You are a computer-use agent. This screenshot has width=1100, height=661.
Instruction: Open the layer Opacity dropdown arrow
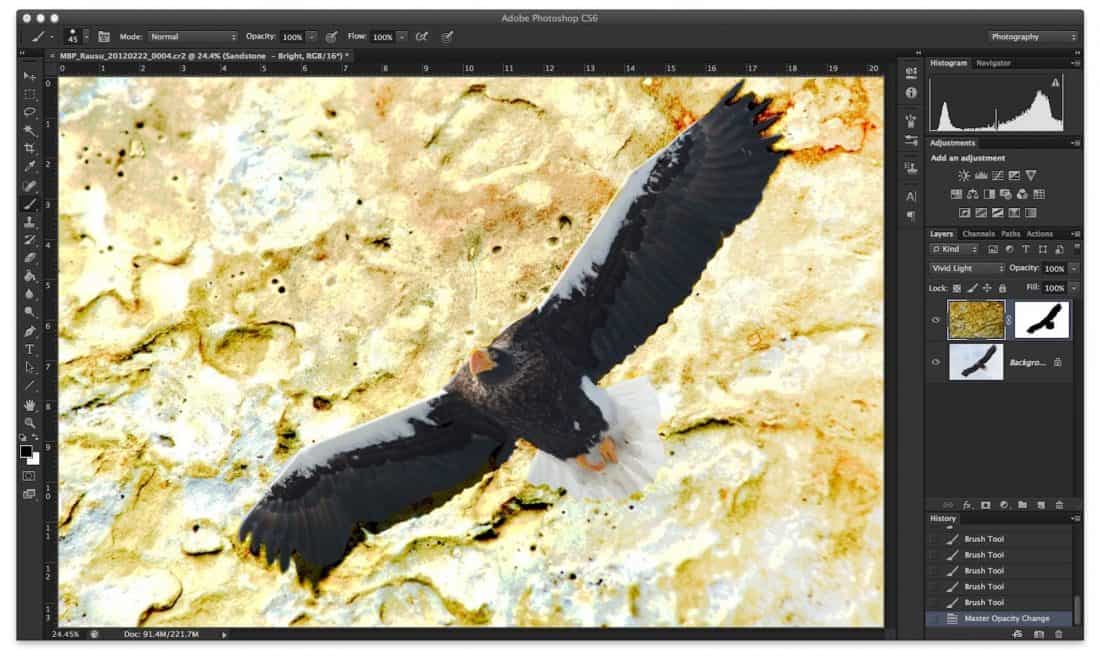(1074, 267)
